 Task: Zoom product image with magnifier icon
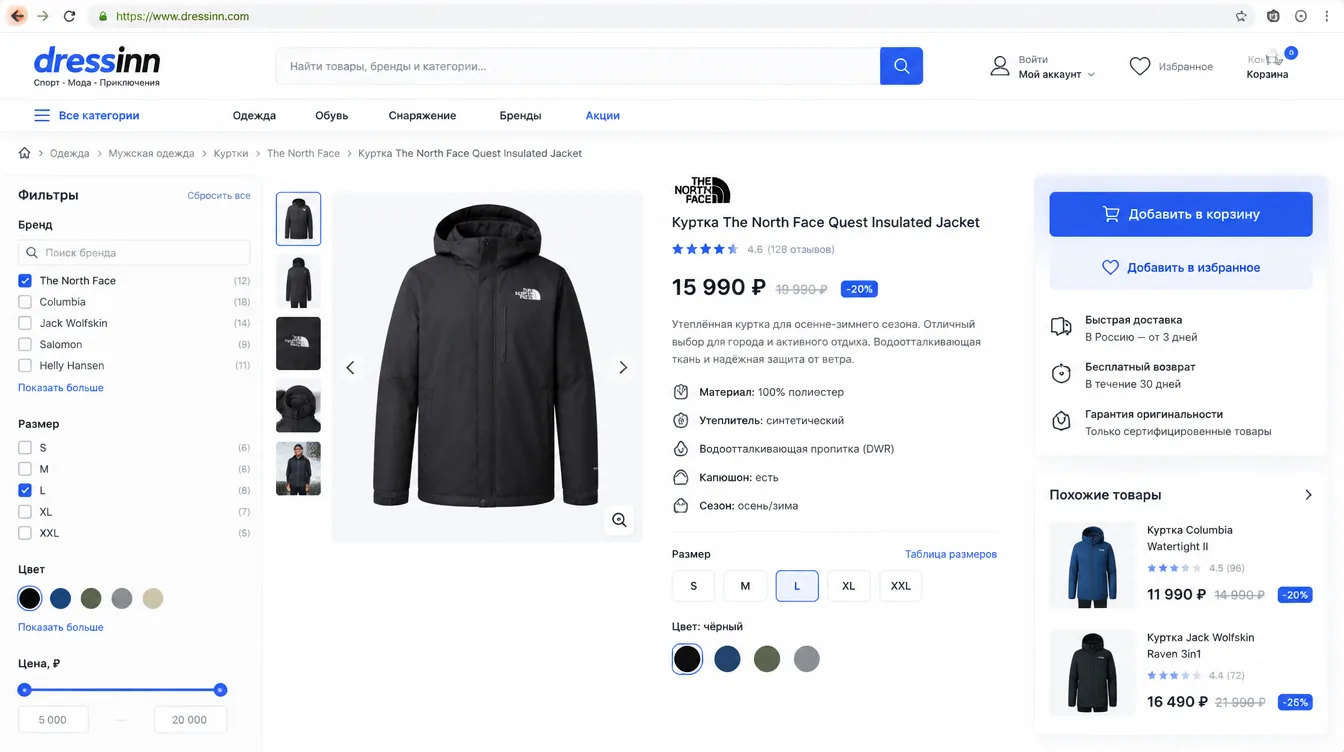[x=619, y=520]
